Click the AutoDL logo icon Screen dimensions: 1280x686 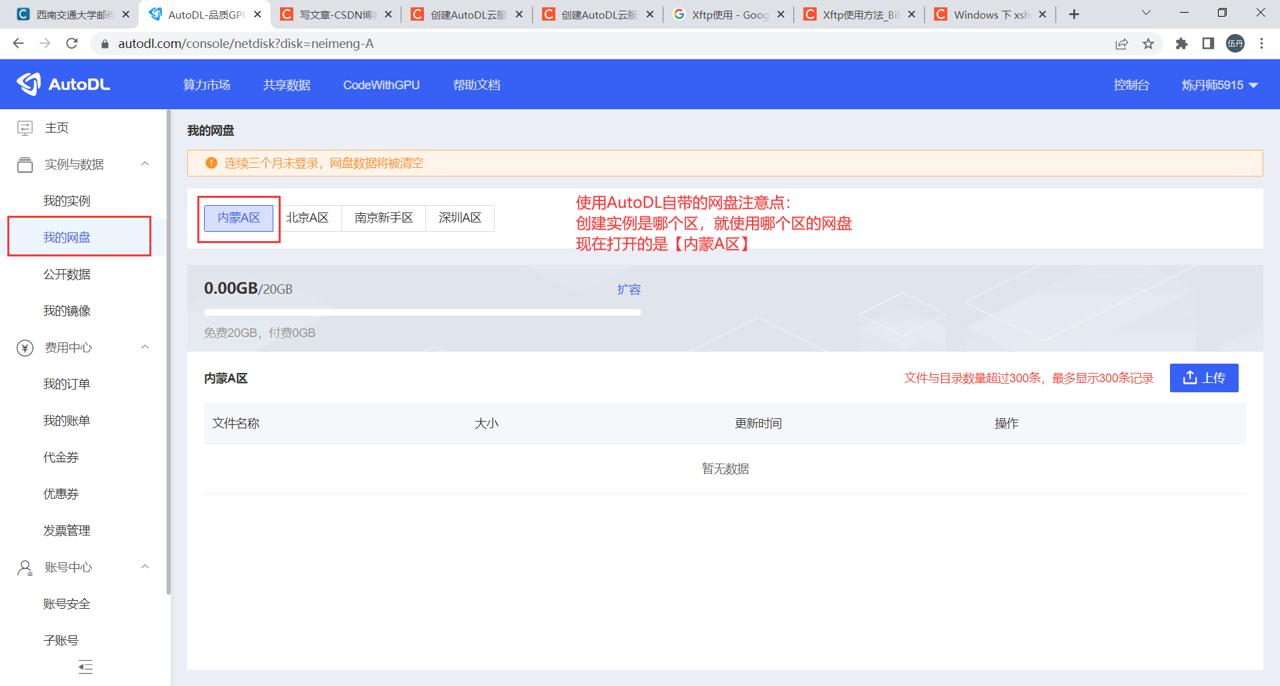[x=29, y=85]
